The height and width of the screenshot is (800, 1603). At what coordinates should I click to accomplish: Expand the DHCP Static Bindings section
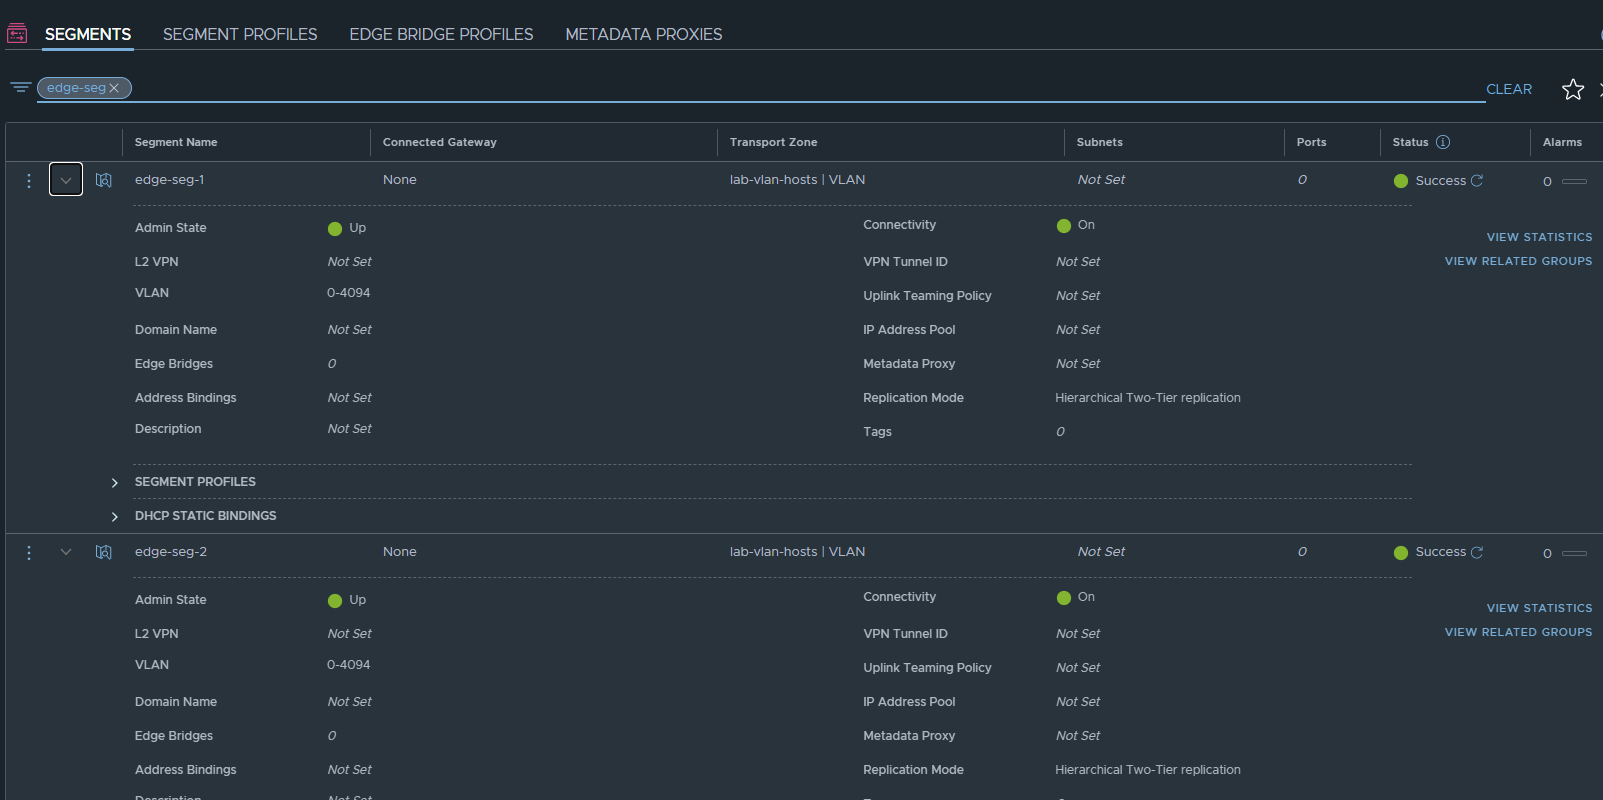tap(115, 517)
